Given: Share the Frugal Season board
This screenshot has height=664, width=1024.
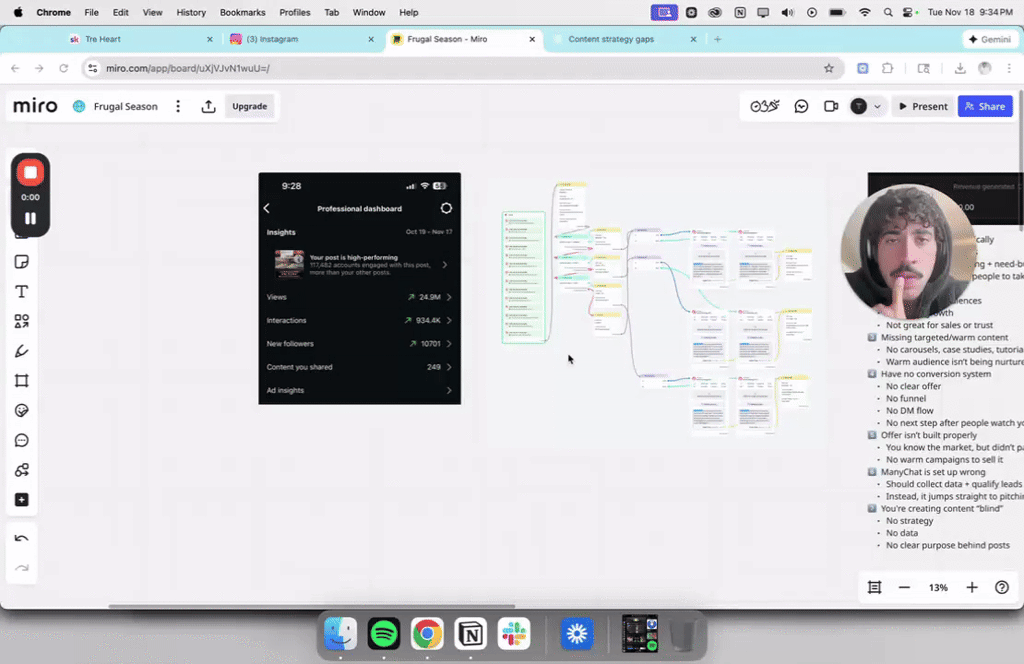Looking at the screenshot, I should point(985,106).
